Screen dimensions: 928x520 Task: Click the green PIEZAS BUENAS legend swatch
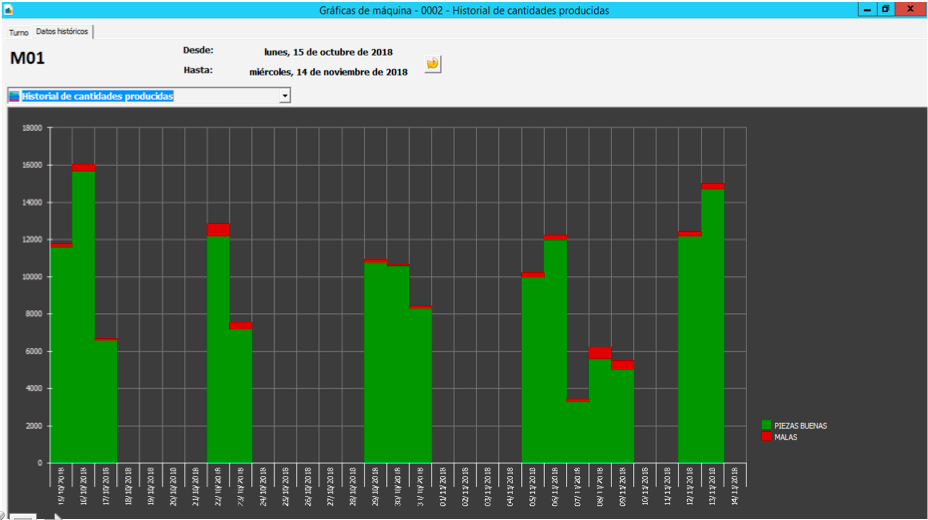click(766, 425)
